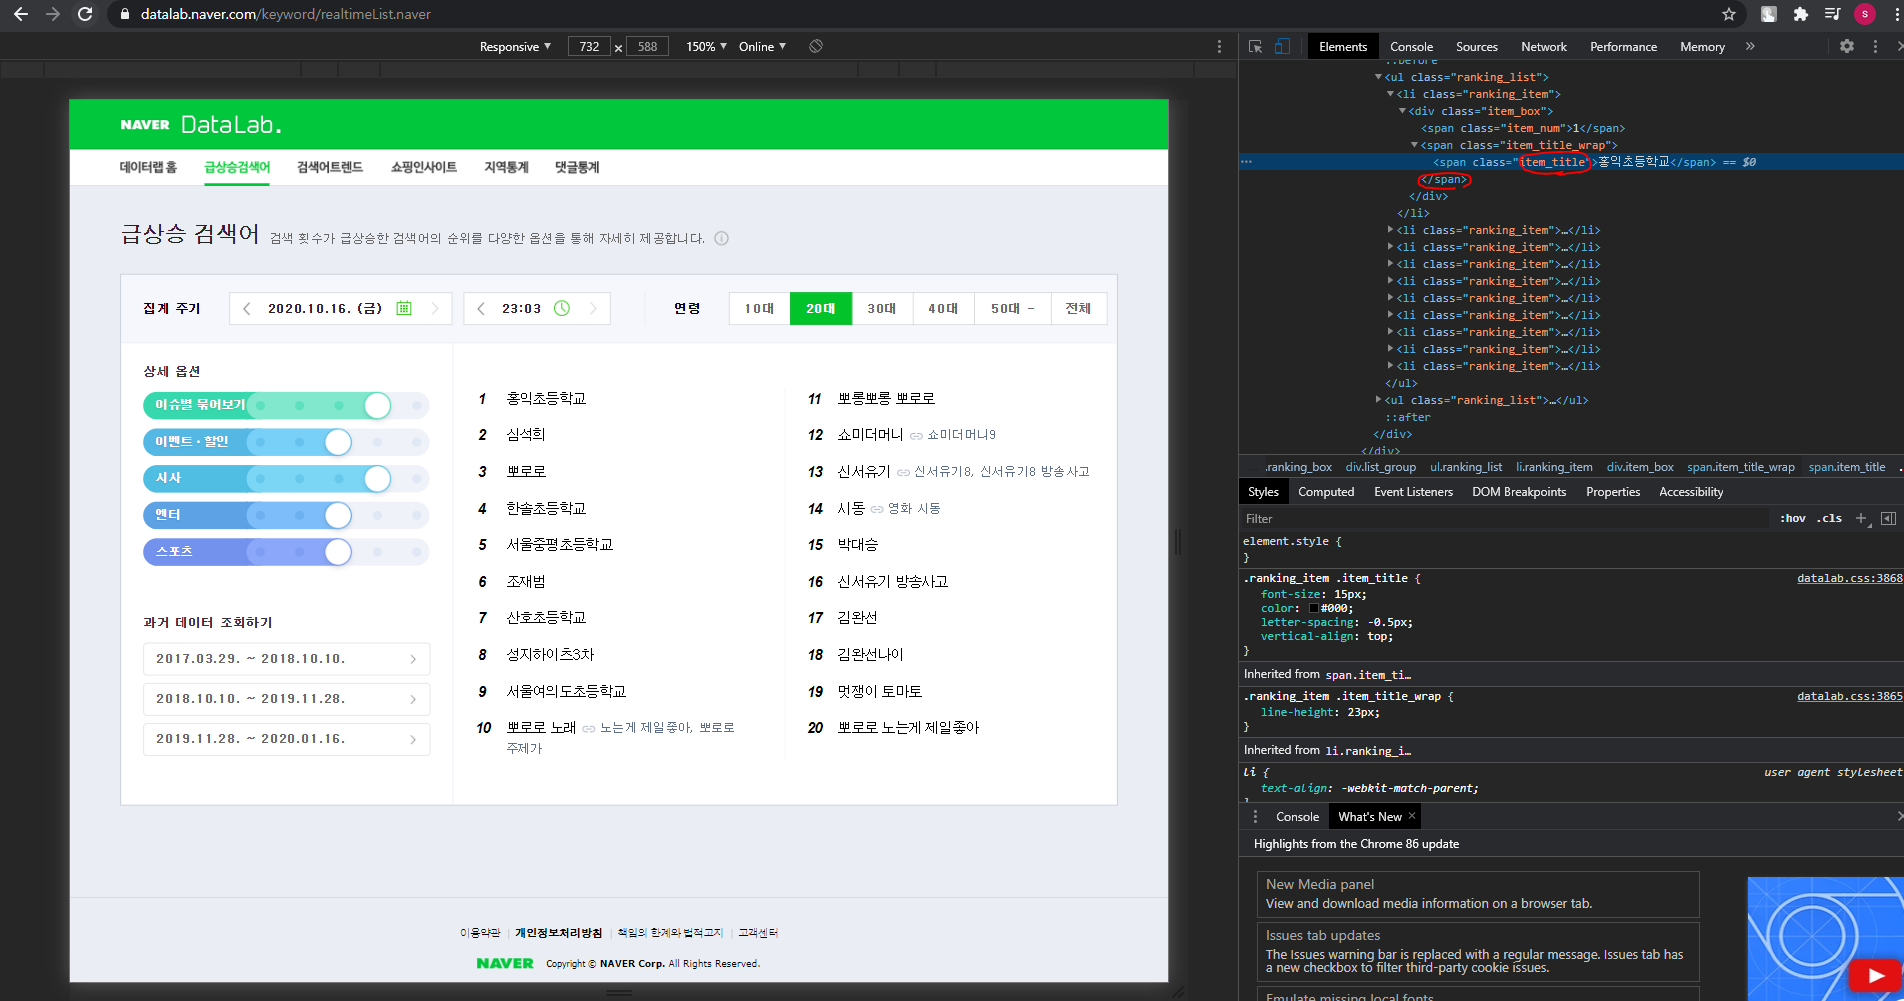The image size is (1904, 1001).
Task: Open Chrome media control icon
Action: [x=1832, y=14]
